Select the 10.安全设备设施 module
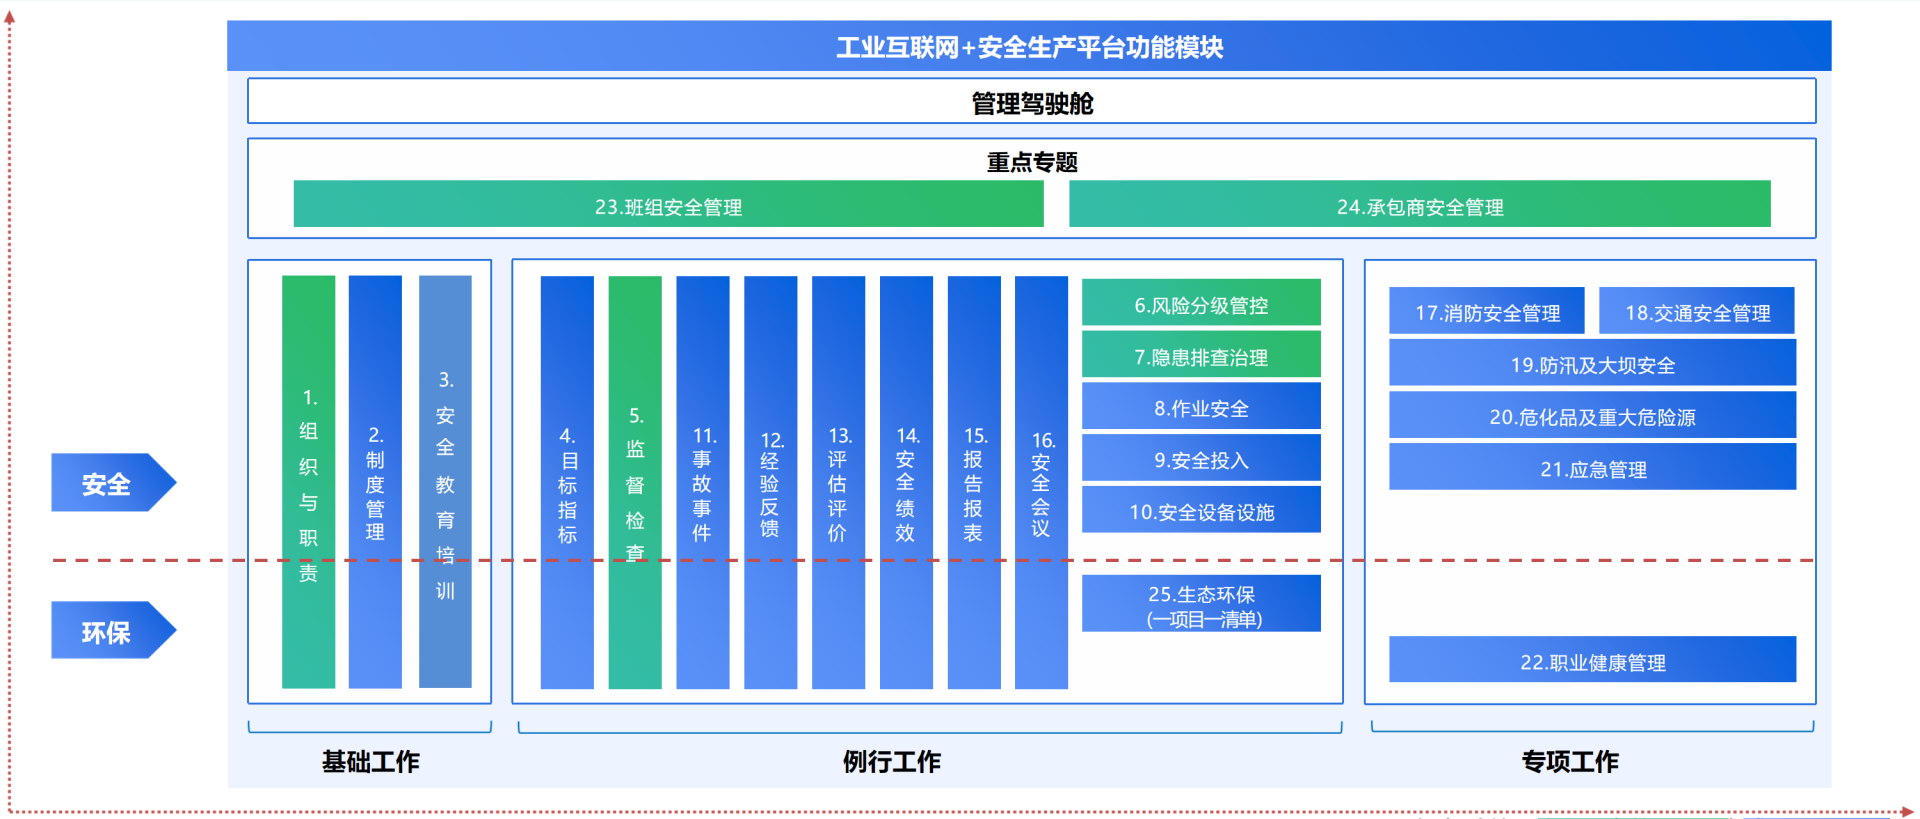Viewport: 1920px width, 819px height. 1201,511
